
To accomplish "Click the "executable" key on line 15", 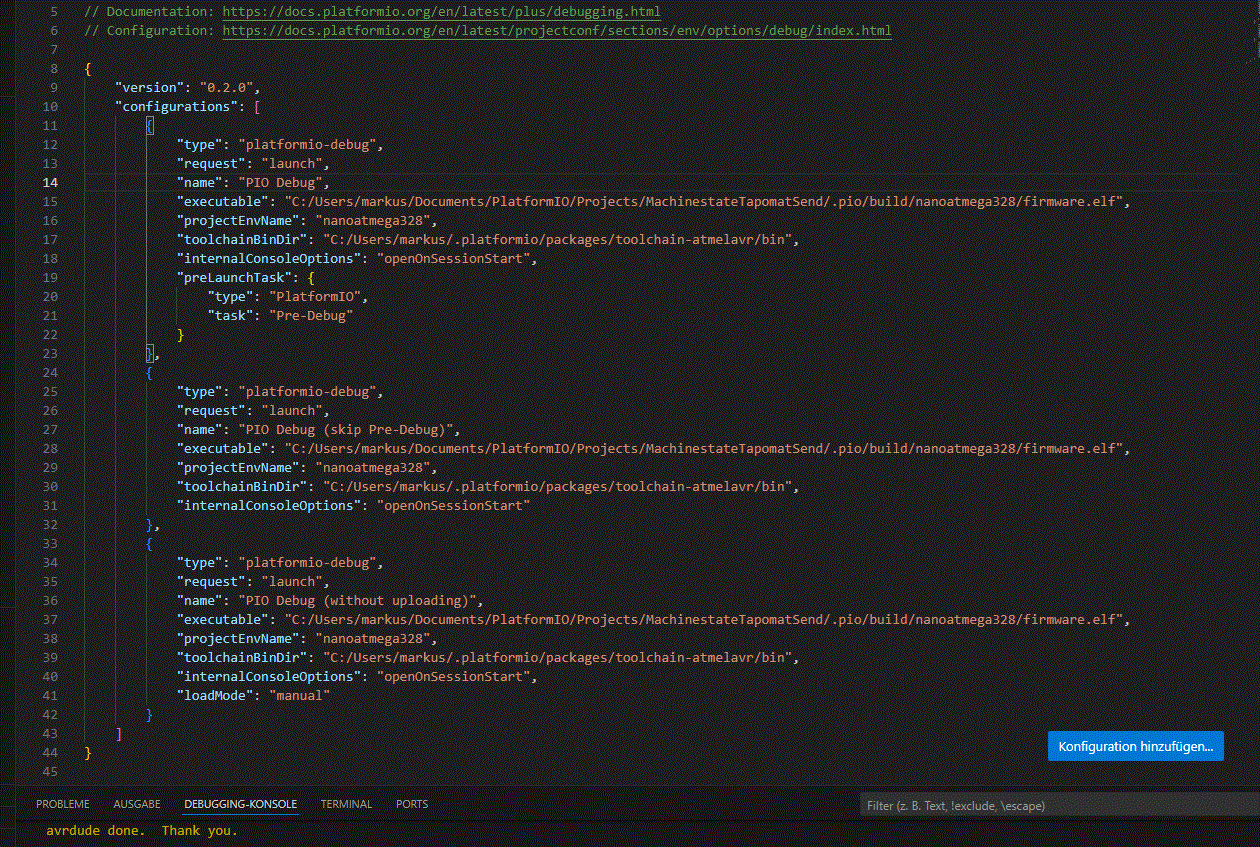I will 223,202.
